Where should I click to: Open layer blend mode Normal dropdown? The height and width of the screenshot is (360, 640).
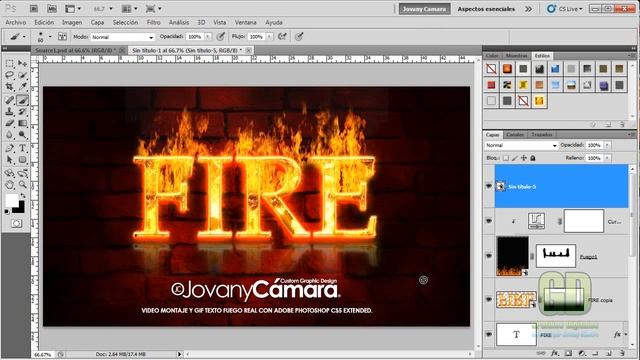click(x=521, y=145)
